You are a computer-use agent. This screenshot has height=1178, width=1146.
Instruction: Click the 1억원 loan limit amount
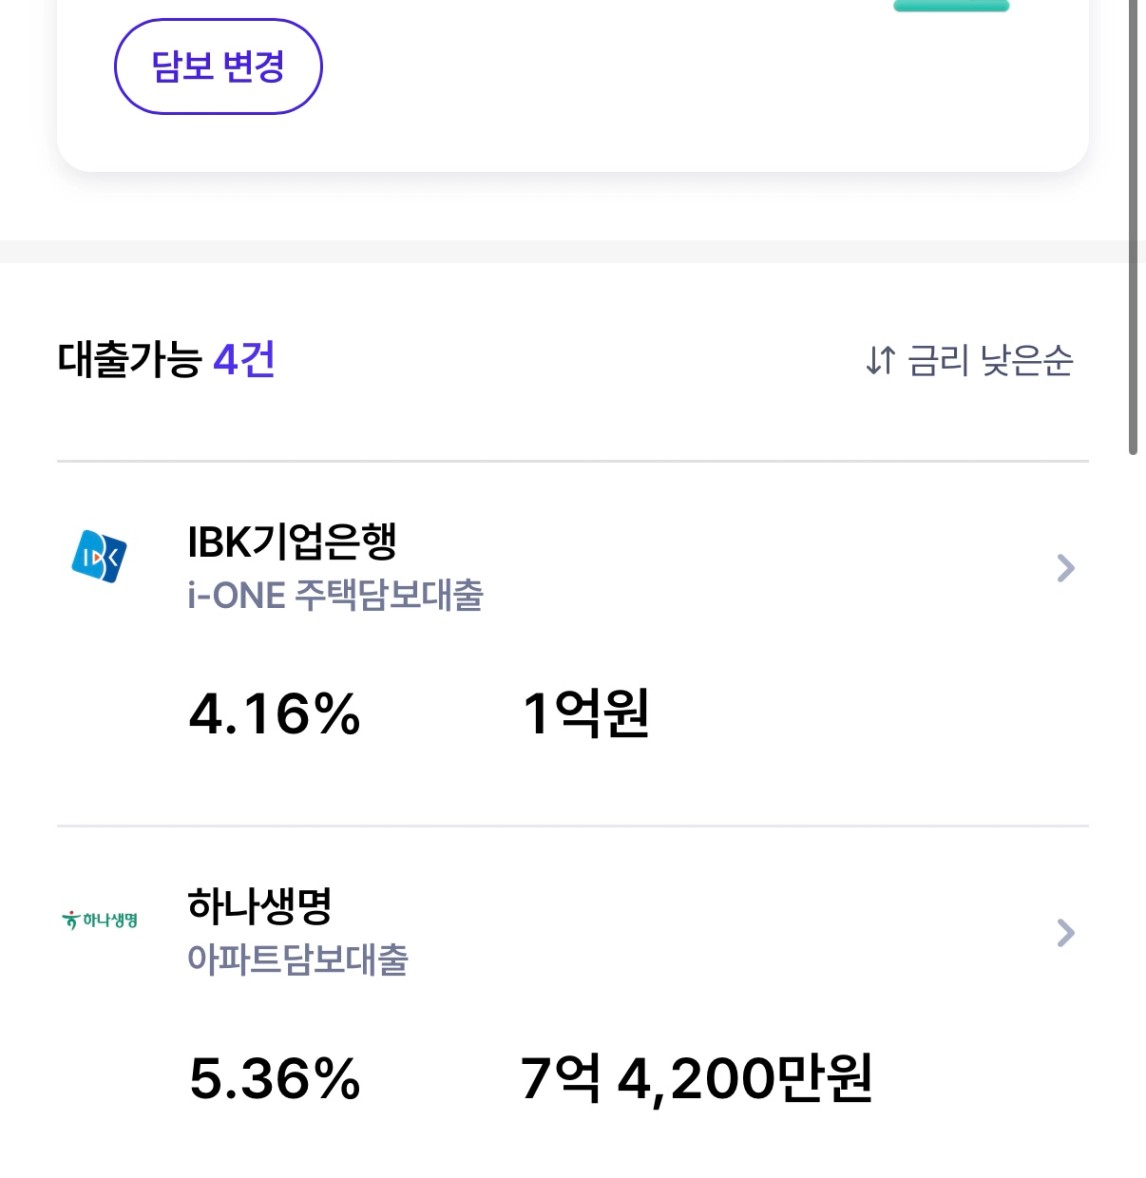click(x=585, y=713)
